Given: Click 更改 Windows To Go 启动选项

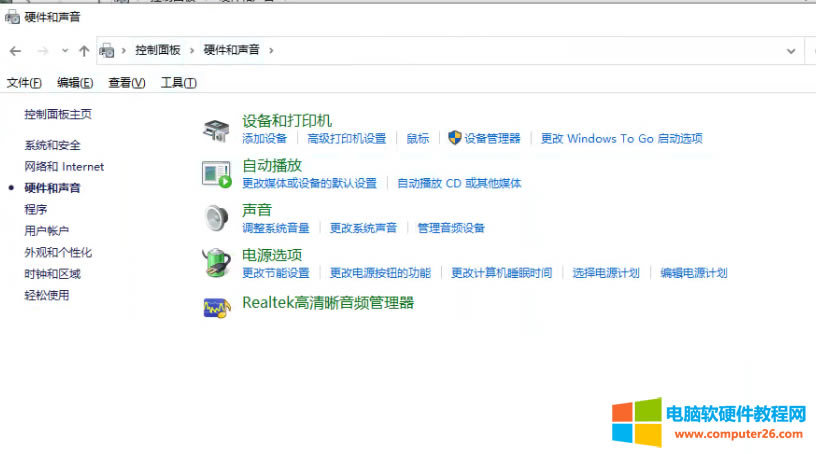Looking at the screenshot, I should pyautogui.click(x=622, y=138).
